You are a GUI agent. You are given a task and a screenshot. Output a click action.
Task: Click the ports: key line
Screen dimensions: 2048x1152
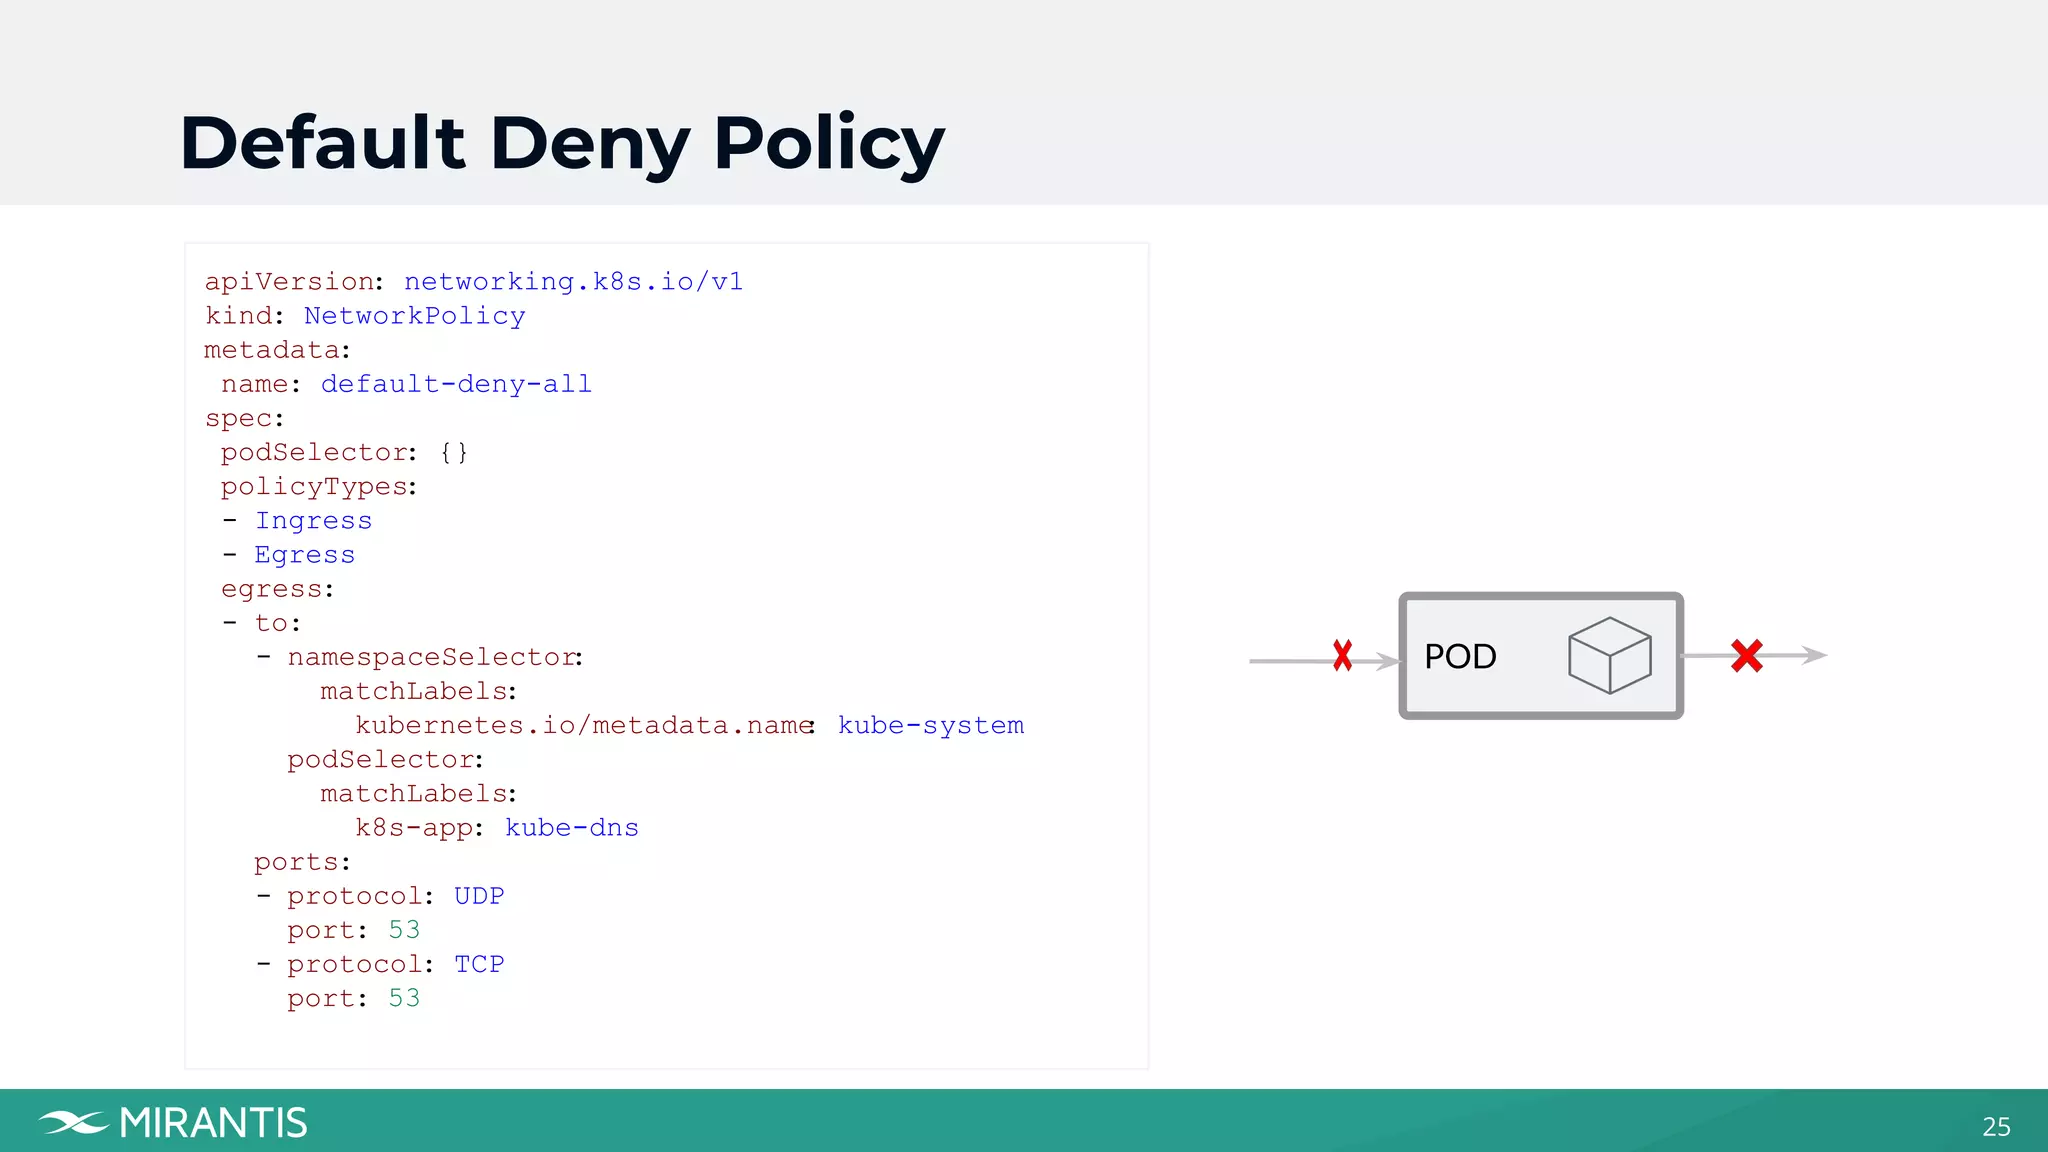[303, 862]
